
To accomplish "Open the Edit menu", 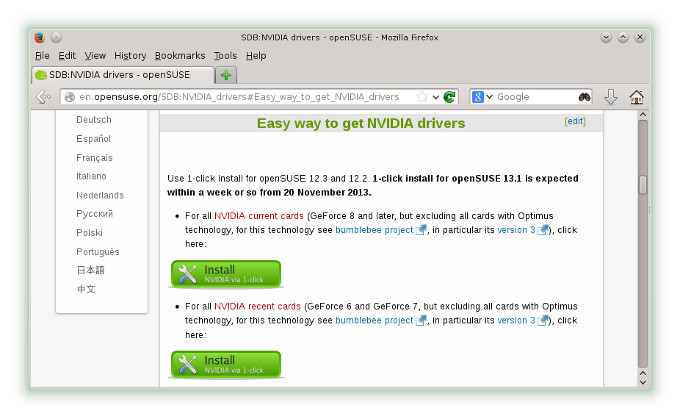I will pyautogui.click(x=67, y=56).
